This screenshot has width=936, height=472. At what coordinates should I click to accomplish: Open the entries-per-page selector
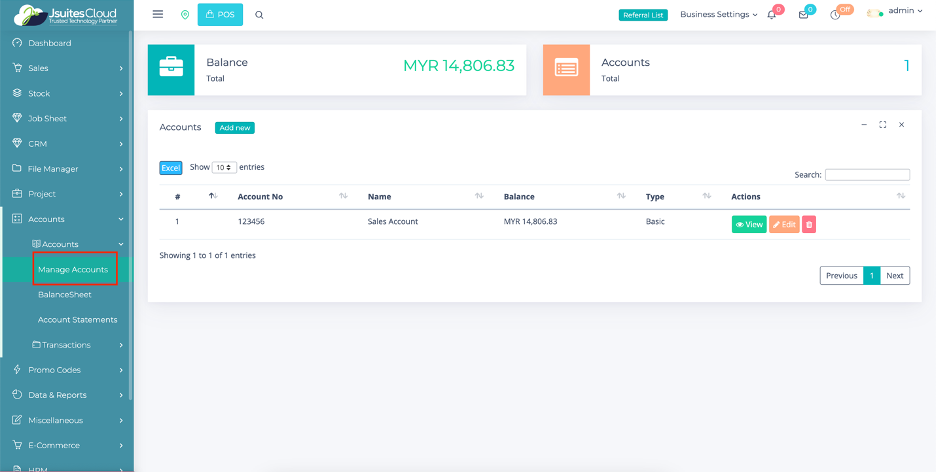(224, 167)
